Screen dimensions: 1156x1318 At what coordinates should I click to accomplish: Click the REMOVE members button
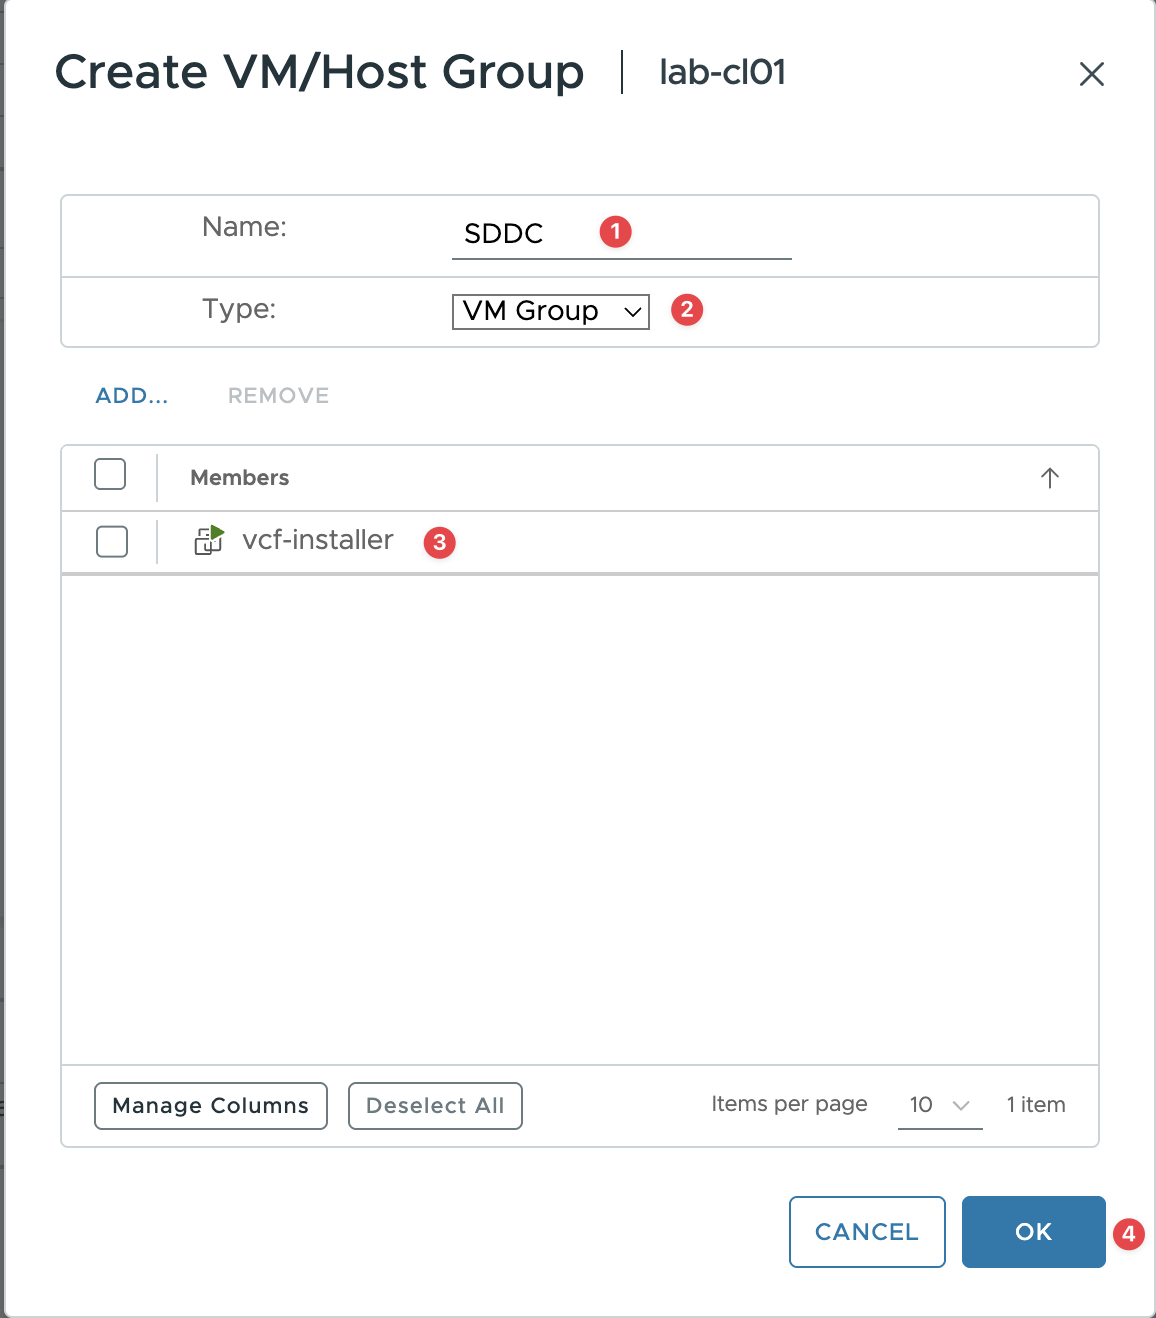[x=278, y=396]
